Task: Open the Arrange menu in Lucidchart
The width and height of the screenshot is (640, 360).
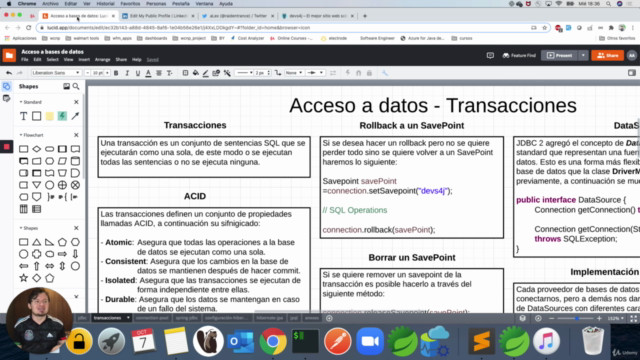Action: [x=102, y=60]
